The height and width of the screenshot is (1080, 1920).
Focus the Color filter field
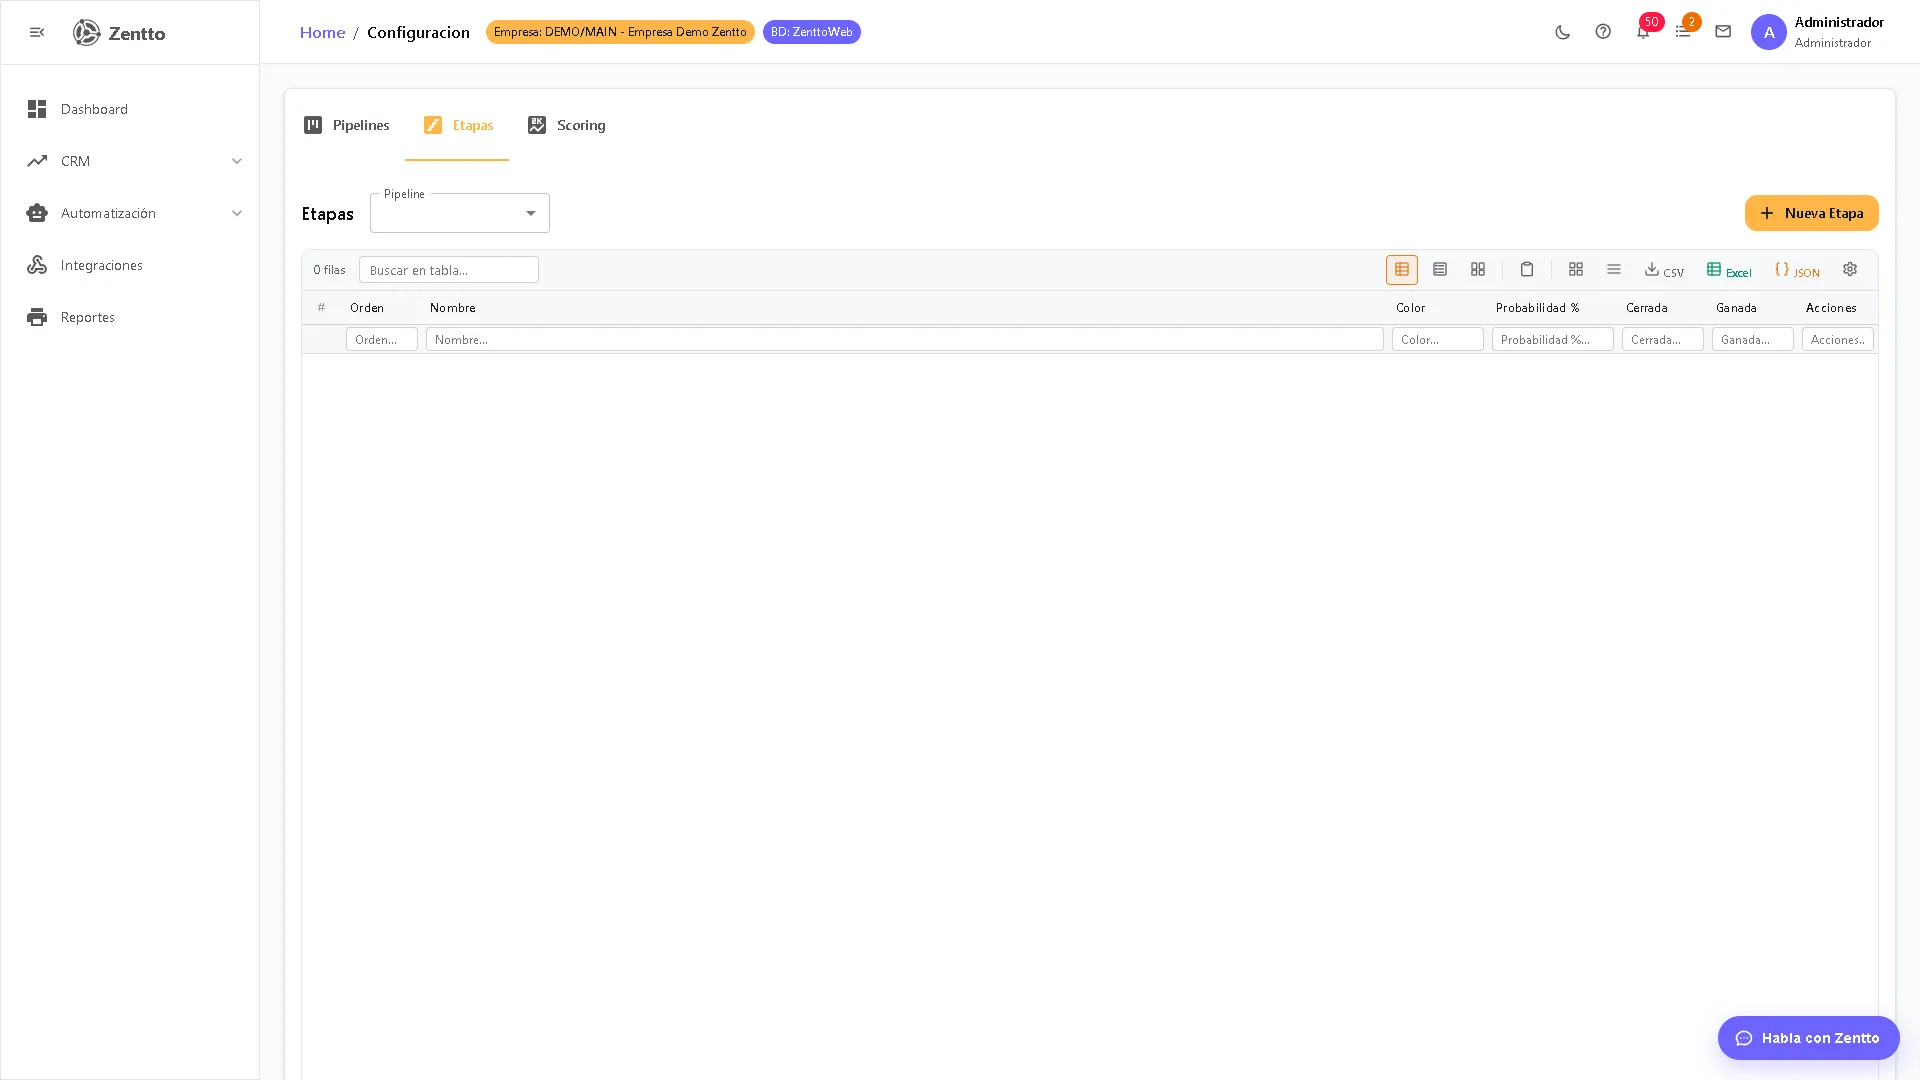click(1438, 340)
